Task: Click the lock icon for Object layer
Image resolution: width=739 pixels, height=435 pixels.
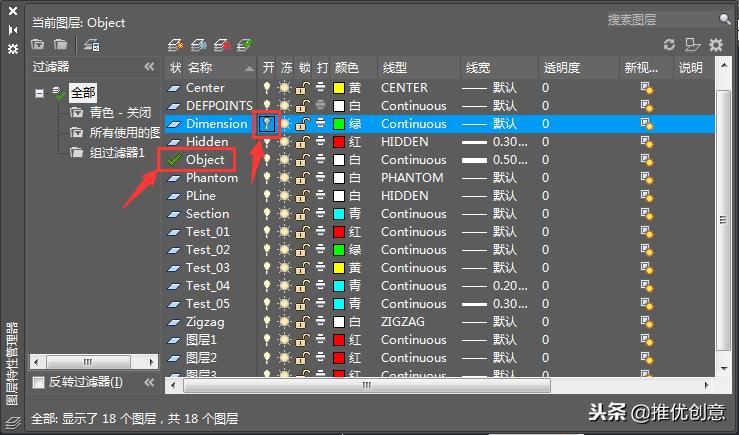Action: pos(303,160)
